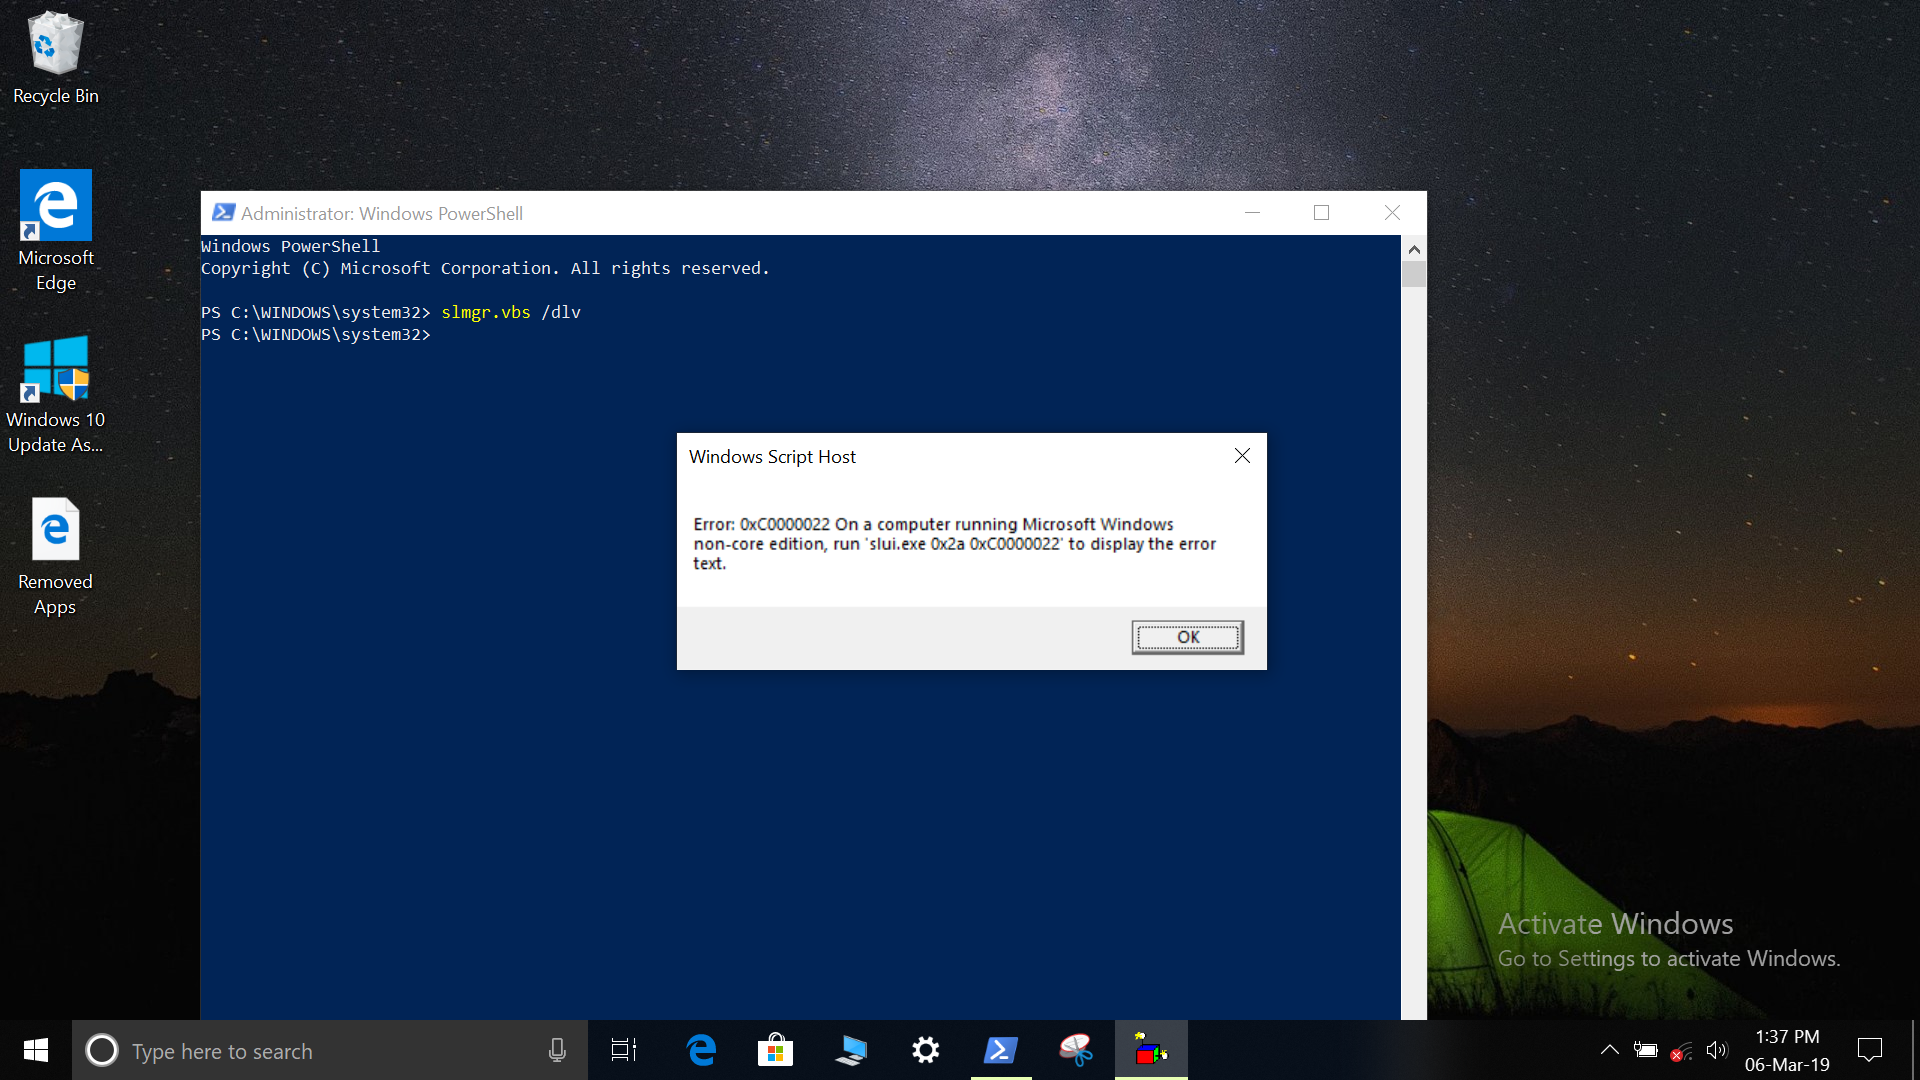Open Edge from the taskbar
This screenshot has height=1080, width=1920.
[701, 1051]
